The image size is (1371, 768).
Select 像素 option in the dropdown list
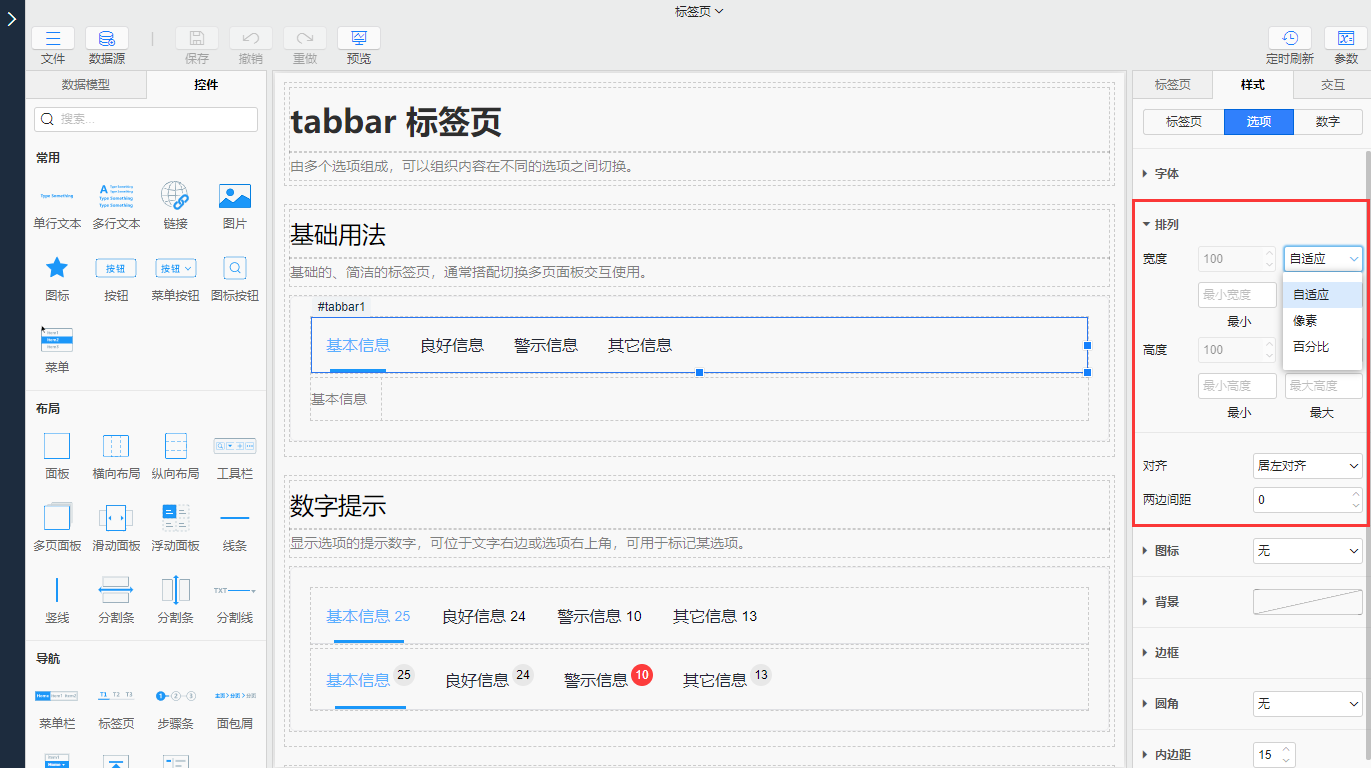coord(1305,321)
